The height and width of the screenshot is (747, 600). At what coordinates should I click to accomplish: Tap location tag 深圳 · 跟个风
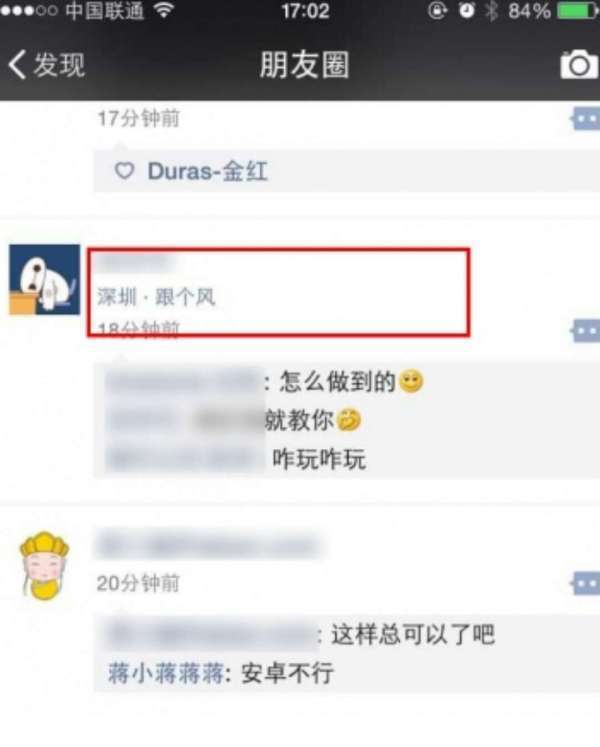[156, 297]
